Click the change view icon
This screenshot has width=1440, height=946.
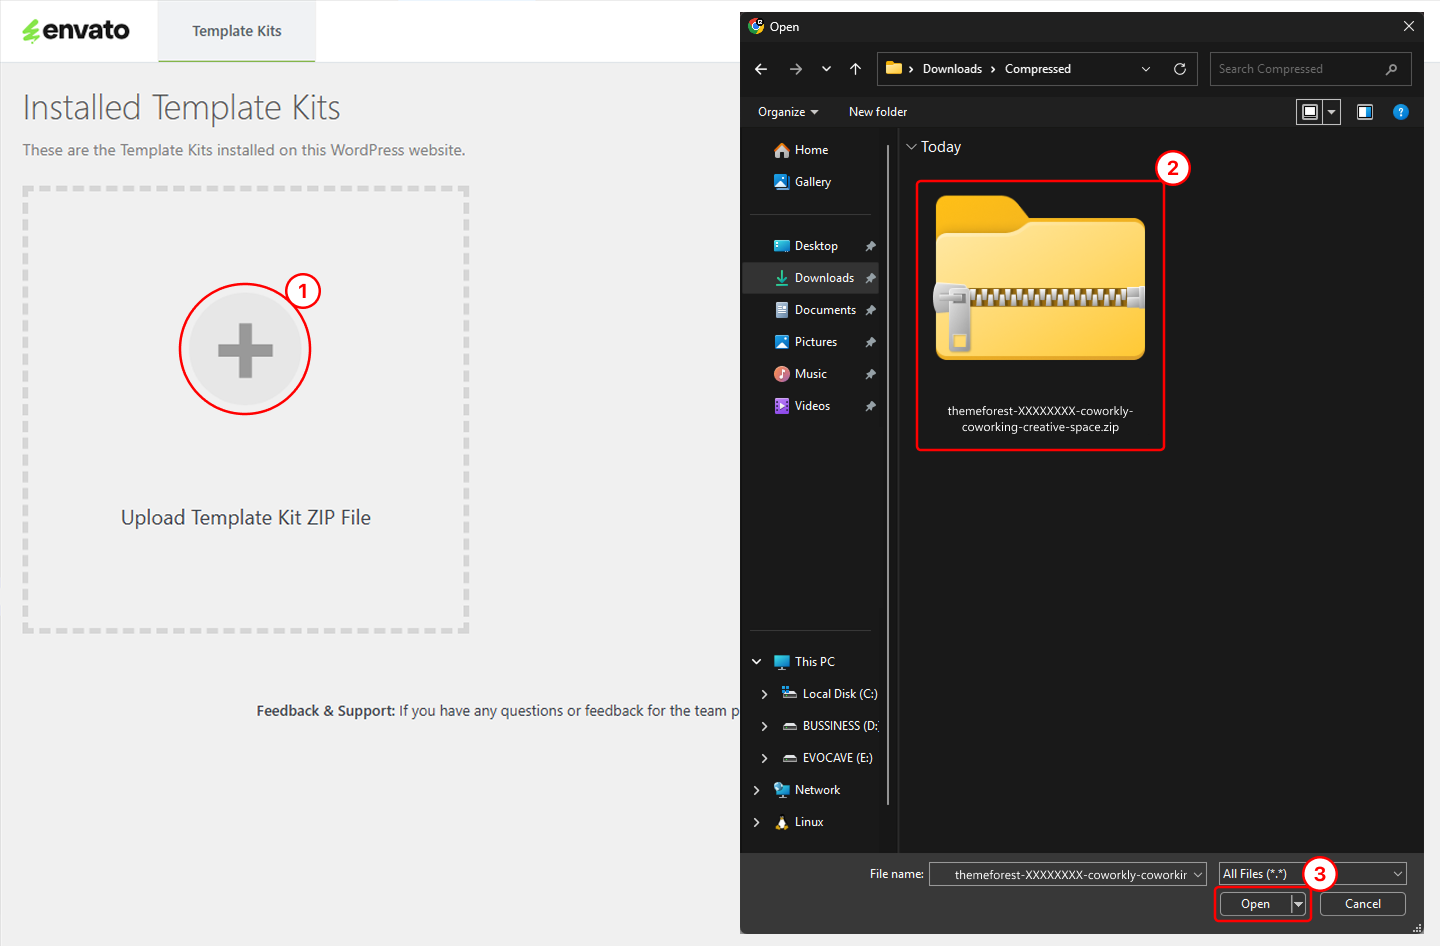click(1309, 112)
